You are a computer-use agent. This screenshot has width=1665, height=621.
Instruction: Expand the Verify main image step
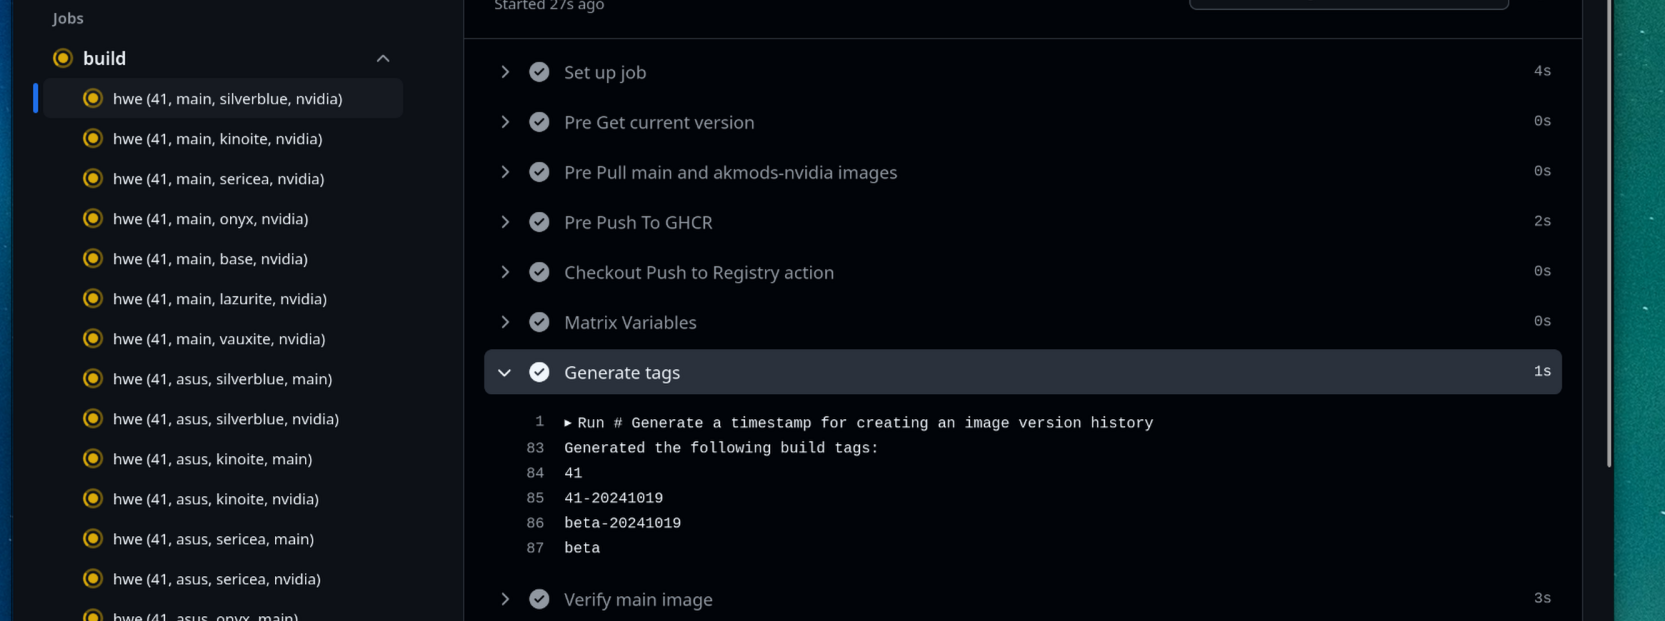(x=505, y=599)
